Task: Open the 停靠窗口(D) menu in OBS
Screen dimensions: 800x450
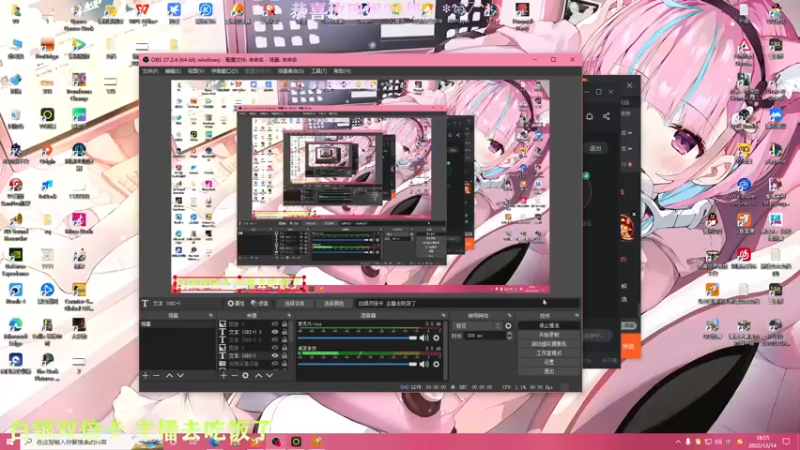Action: 224,71
